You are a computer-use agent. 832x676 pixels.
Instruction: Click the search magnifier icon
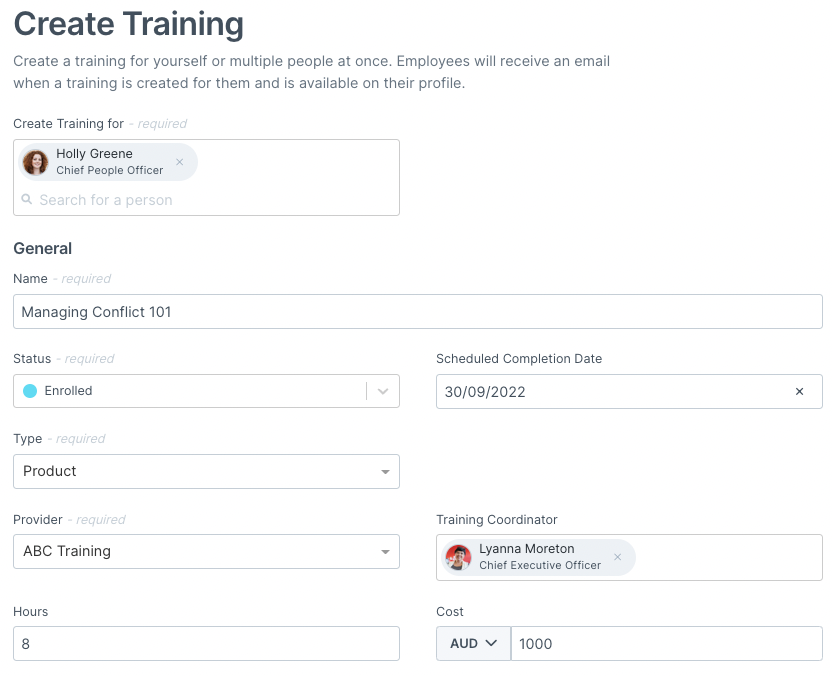[27, 200]
